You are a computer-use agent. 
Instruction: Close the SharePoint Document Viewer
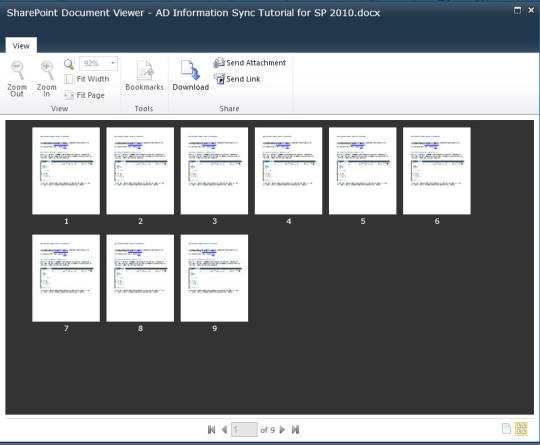(x=531, y=10)
